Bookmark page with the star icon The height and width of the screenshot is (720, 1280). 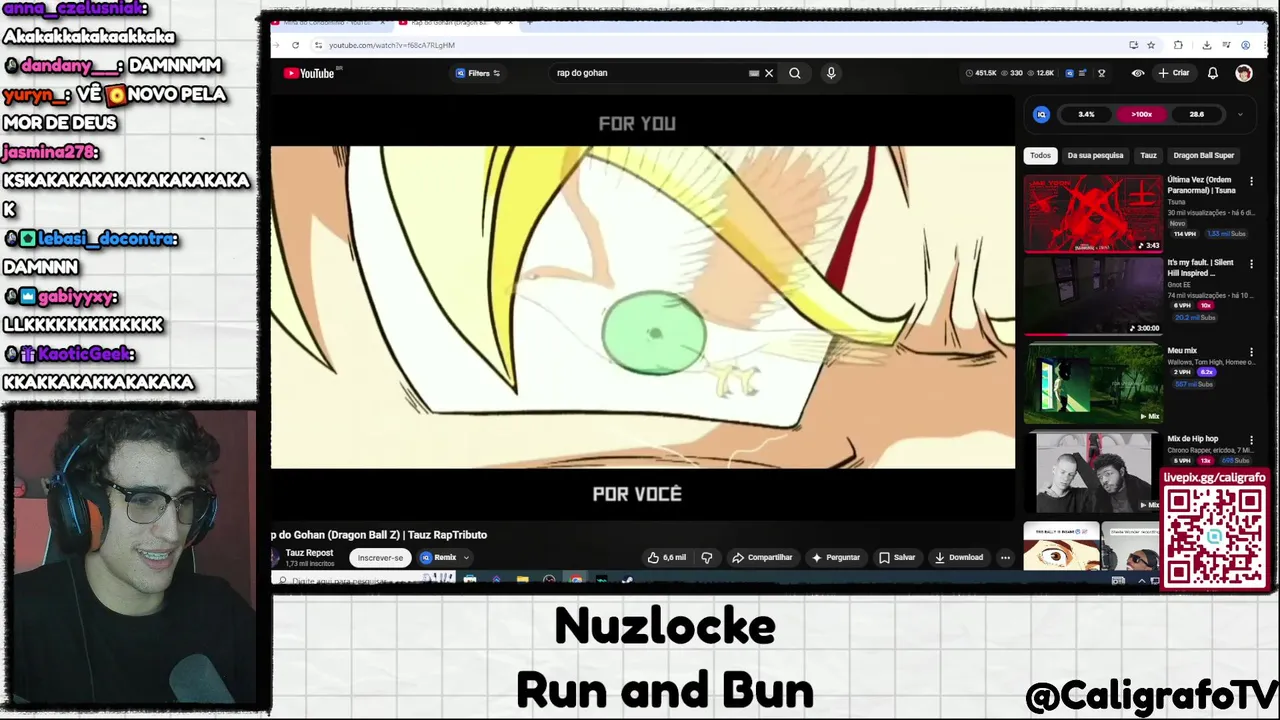pos(1151,45)
